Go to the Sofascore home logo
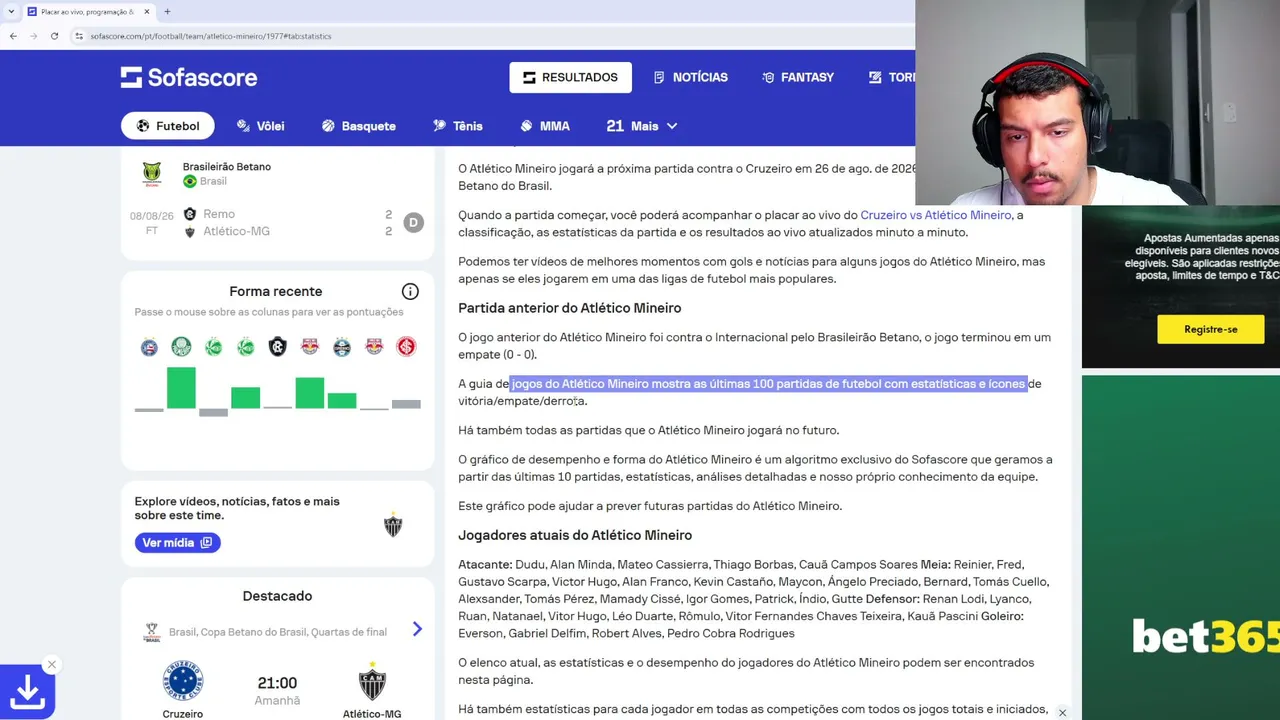Screen dimensions: 1280x720 [x=189, y=77]
